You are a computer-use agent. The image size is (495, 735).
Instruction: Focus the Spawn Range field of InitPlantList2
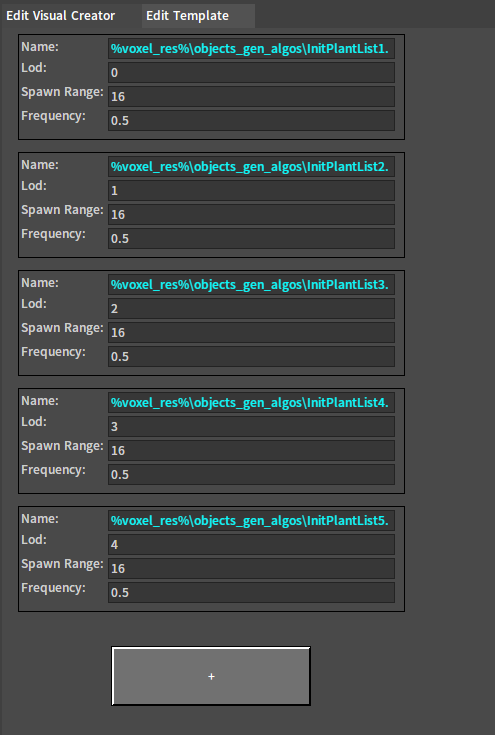(251, 215)
